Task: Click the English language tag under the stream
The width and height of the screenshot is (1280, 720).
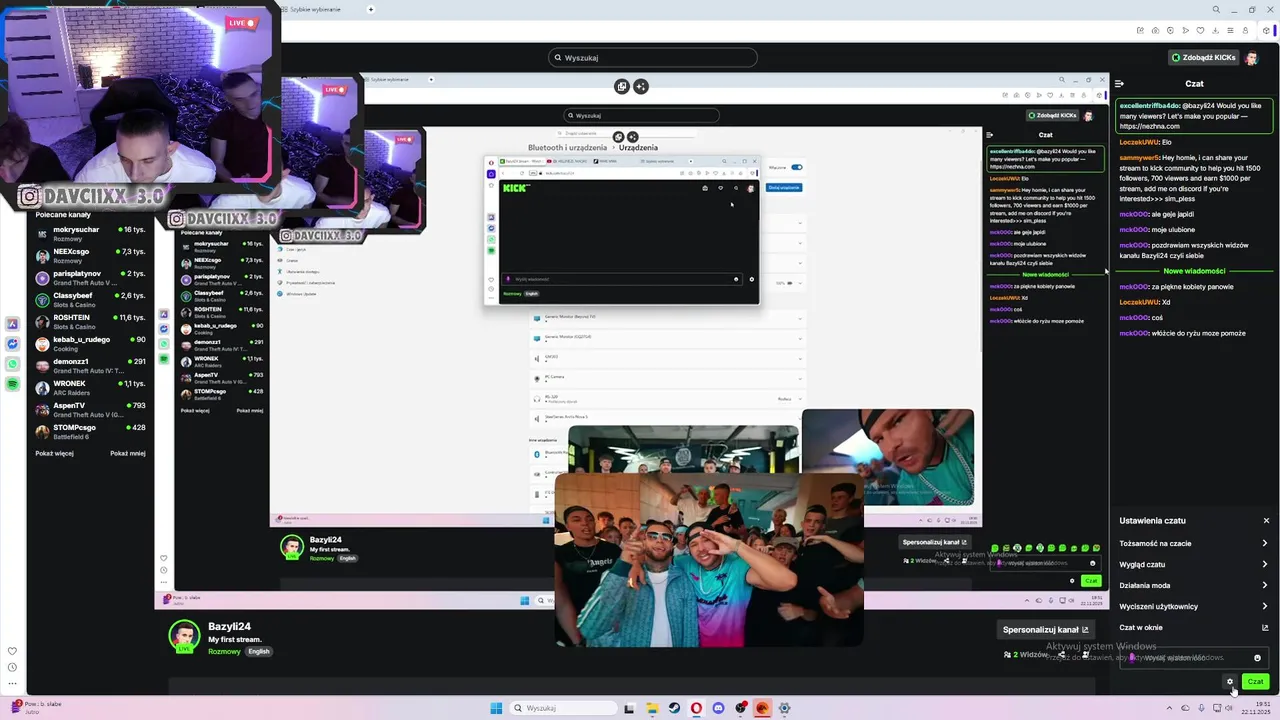Action: pos(259,652)
